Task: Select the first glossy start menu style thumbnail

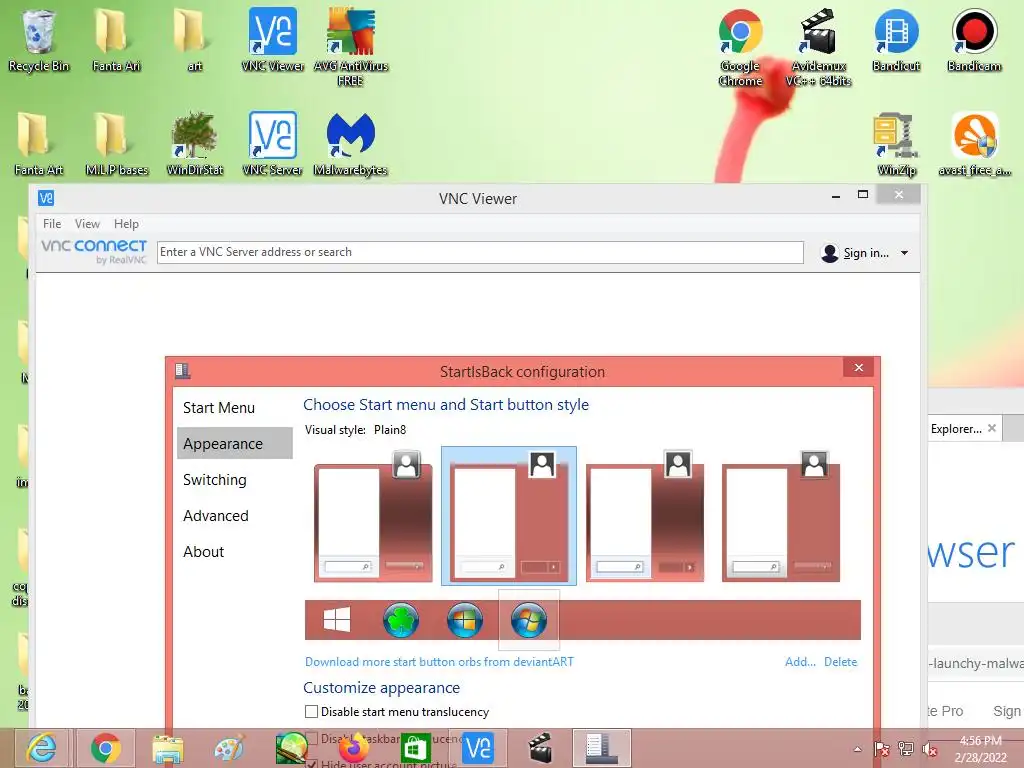Action: 373,516
